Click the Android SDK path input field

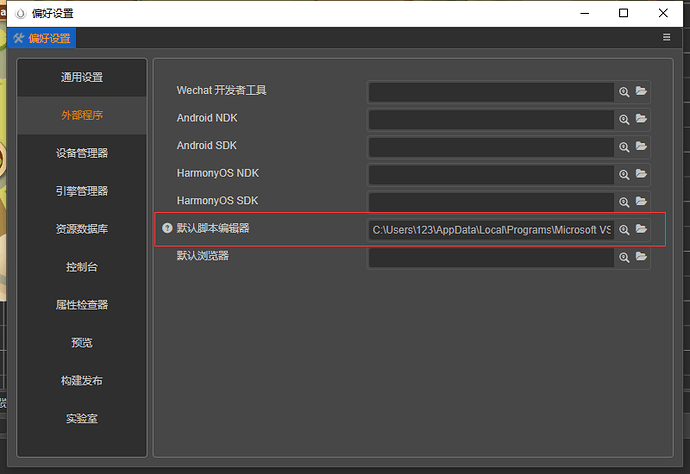(491, 147)
